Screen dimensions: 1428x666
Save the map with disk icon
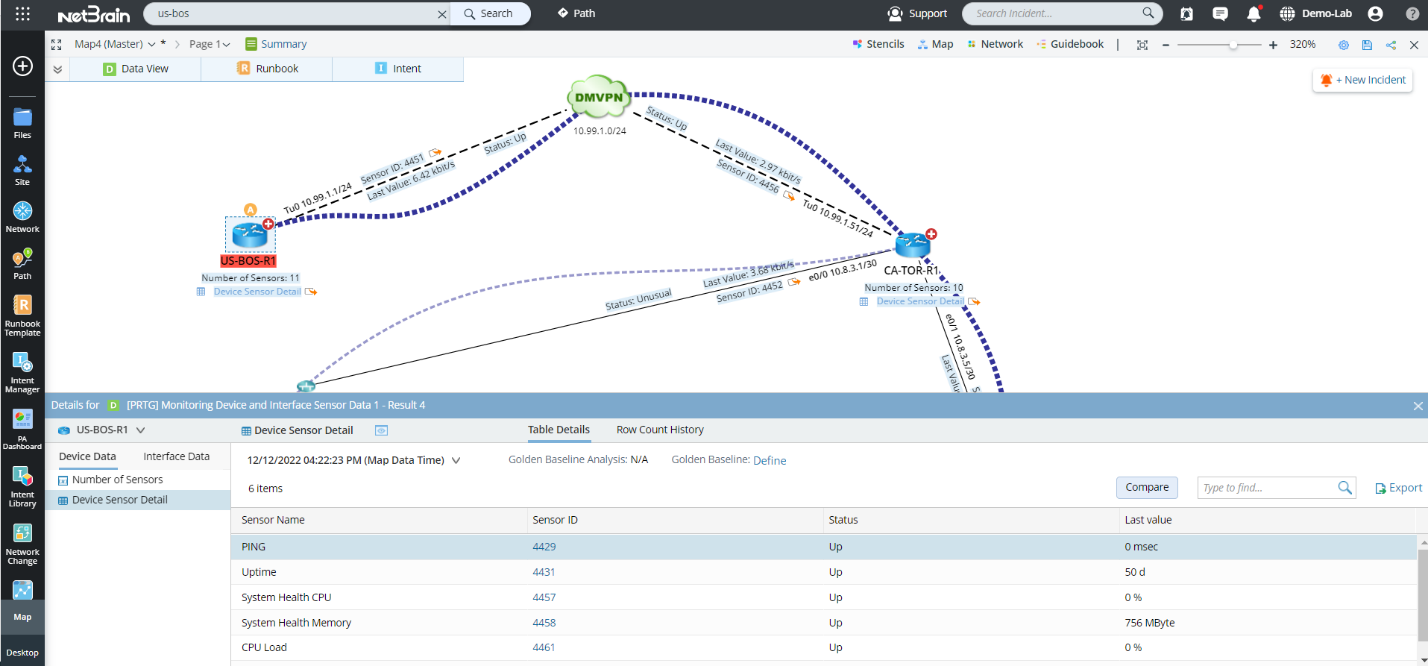1367,45
